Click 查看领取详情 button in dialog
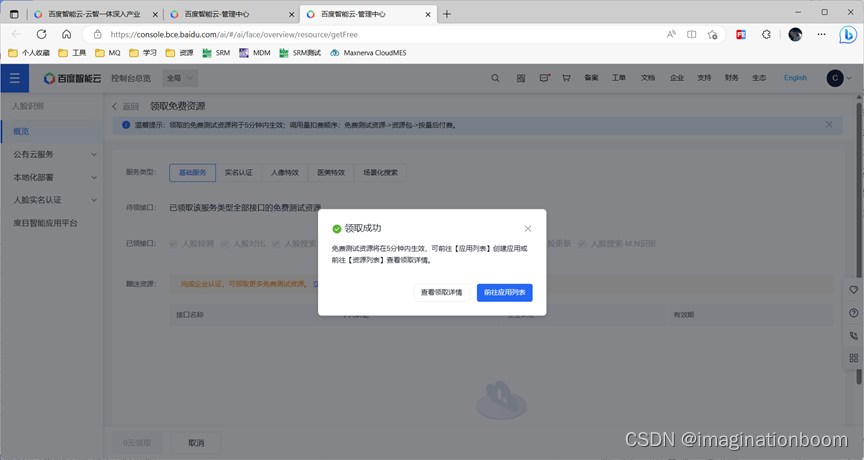Screen dimensions: 864x460 click(x=441, y=293)
